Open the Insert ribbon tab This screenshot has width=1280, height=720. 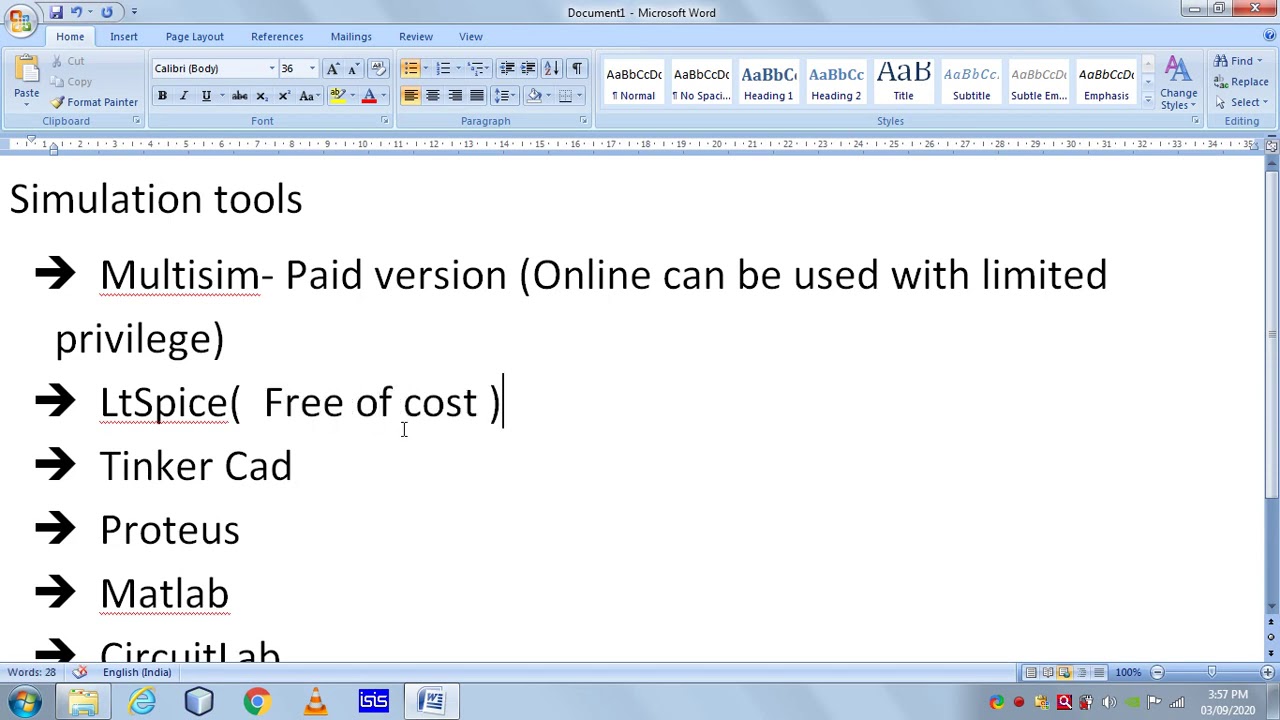coord(124,36)
